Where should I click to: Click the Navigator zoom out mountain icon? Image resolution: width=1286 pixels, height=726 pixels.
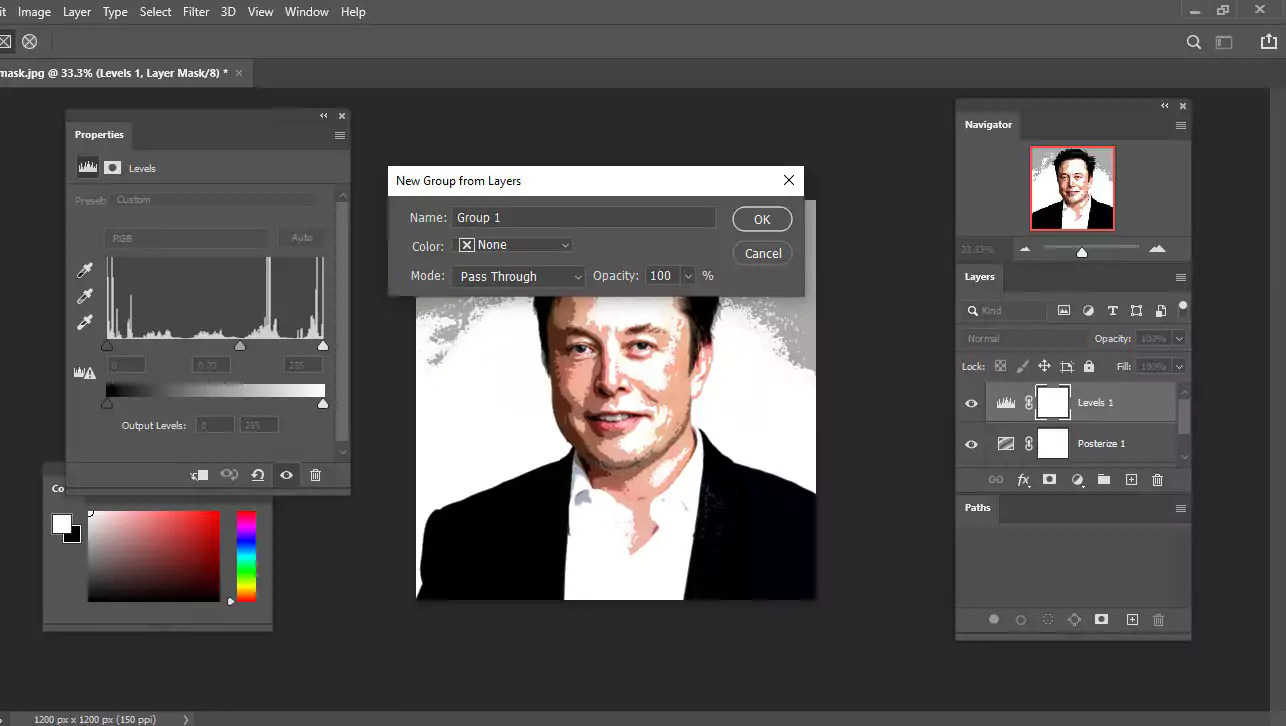point(1024,248)
